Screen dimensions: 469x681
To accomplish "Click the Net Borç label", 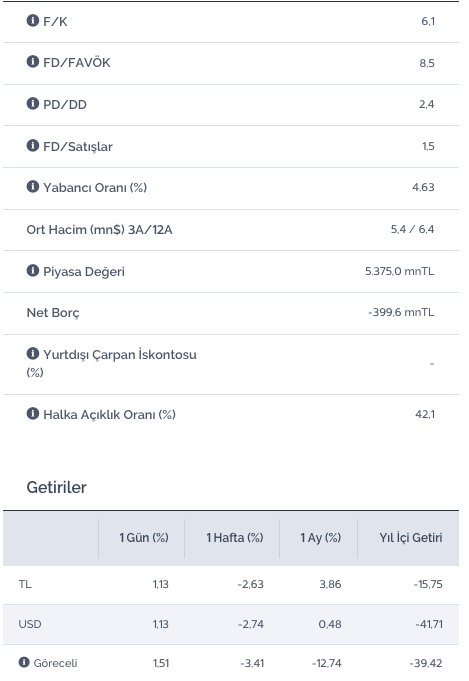I will pyautogui.click(x=53, y=313).
